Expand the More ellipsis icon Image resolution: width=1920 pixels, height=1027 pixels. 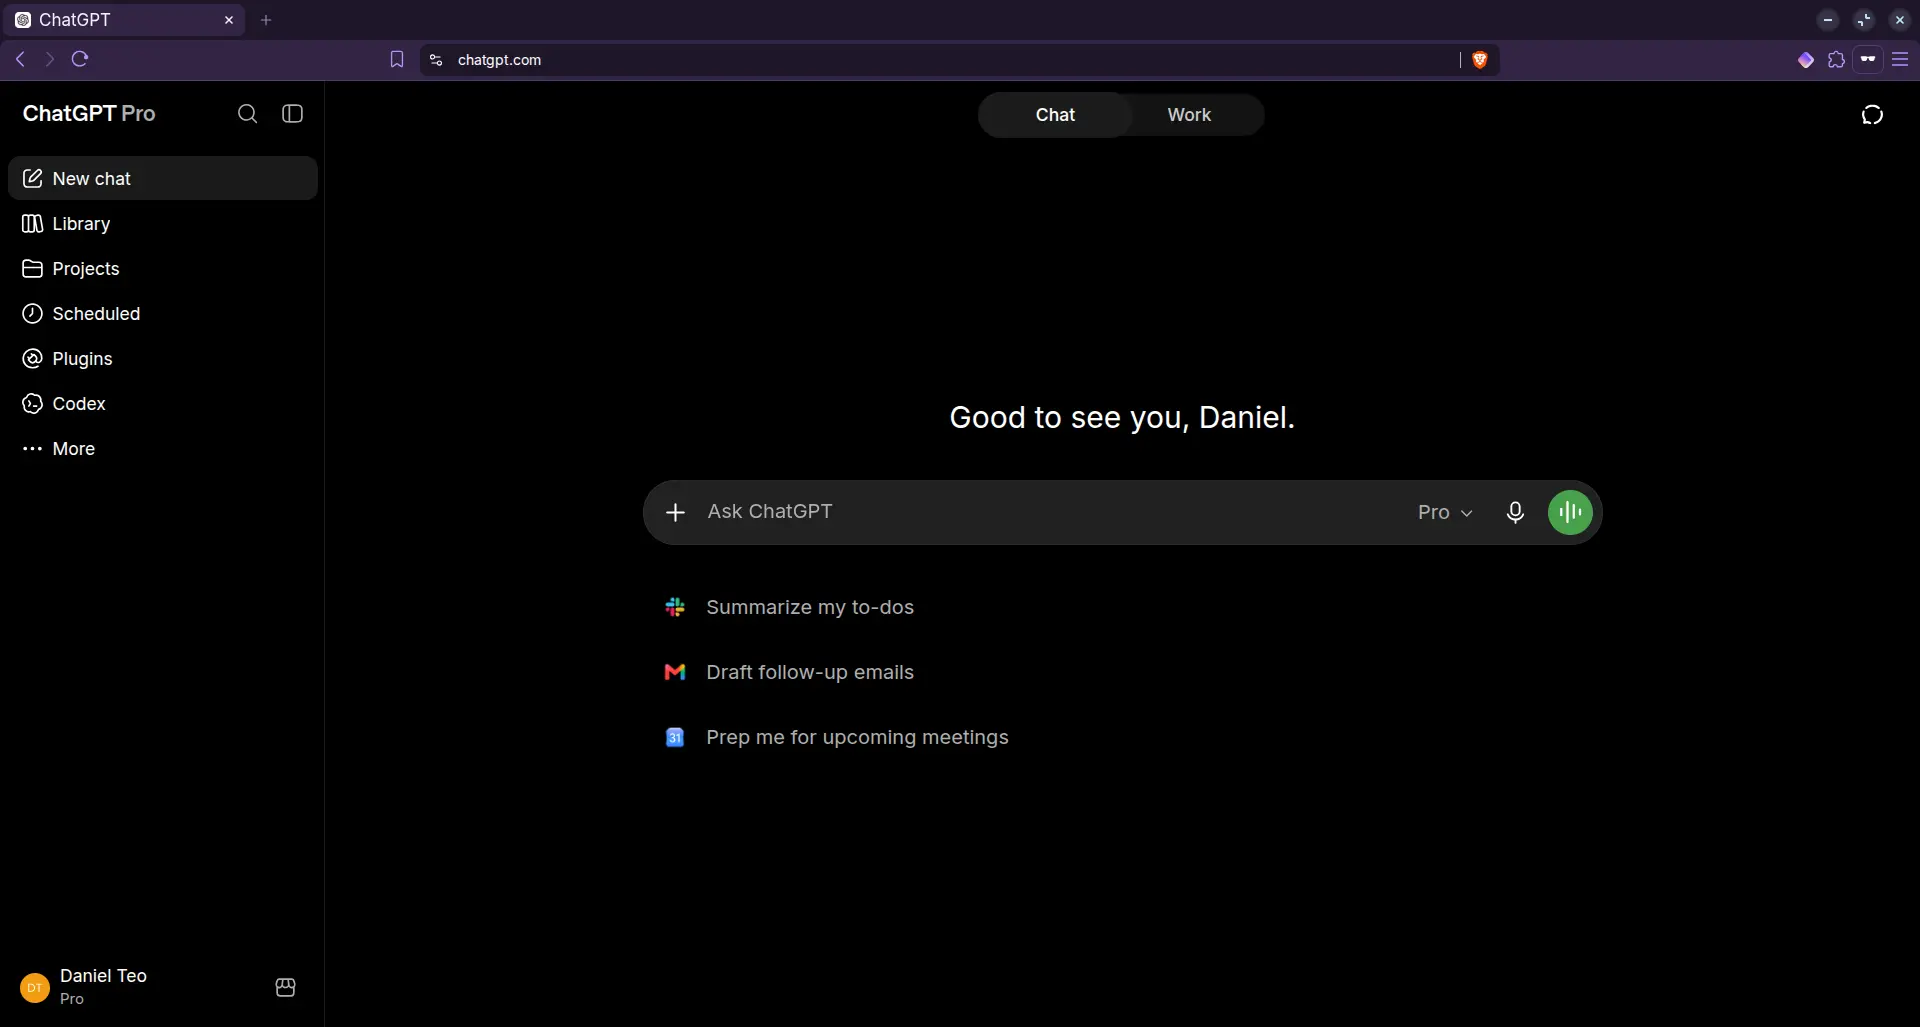click(32, 448)
